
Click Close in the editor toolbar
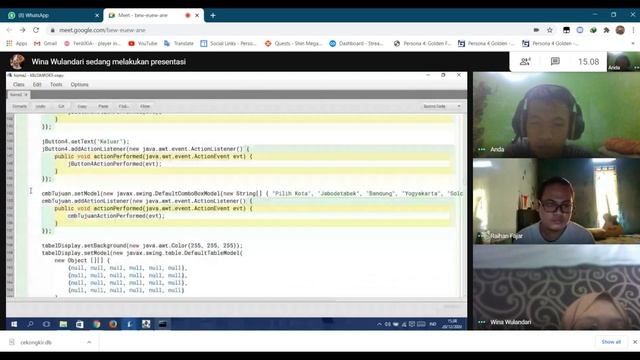tap(145, 106)
